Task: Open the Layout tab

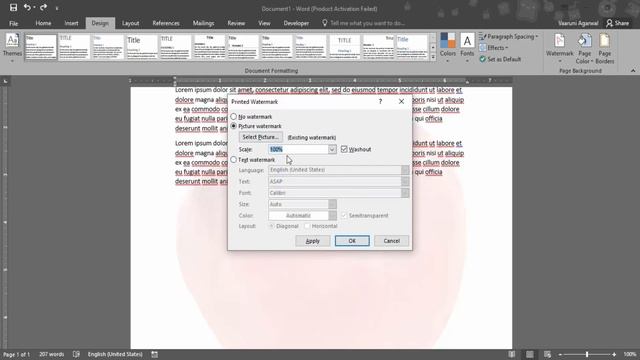Action: pyautogui.click(x=131, y=23)
